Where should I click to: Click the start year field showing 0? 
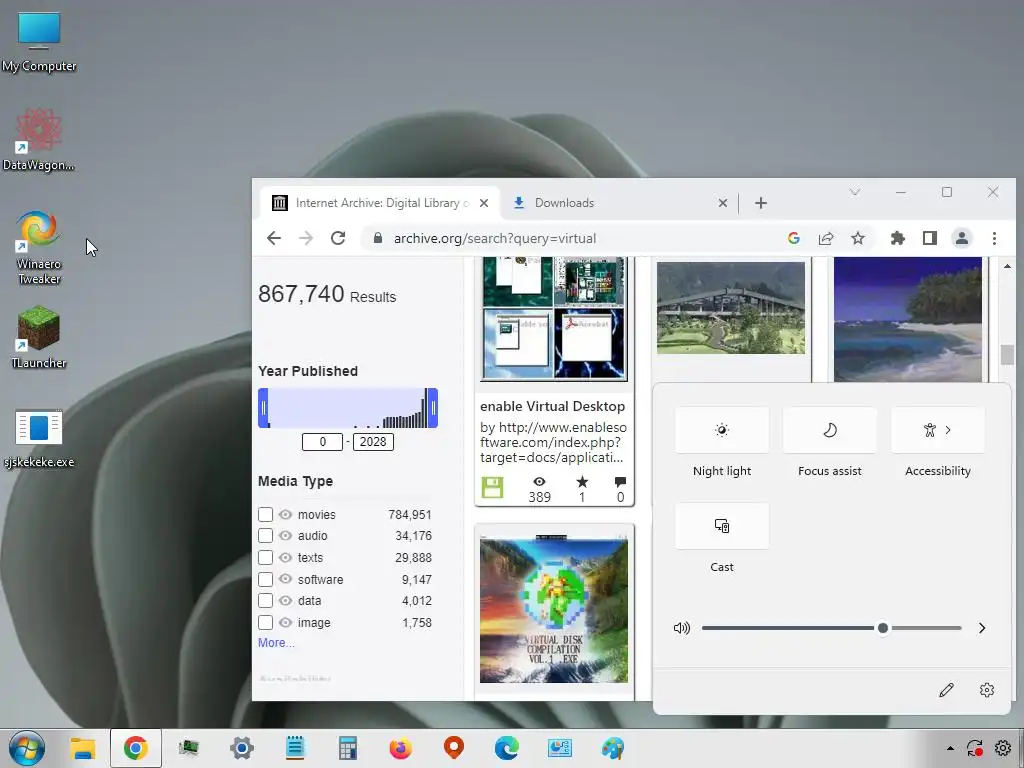pos(322,442)
